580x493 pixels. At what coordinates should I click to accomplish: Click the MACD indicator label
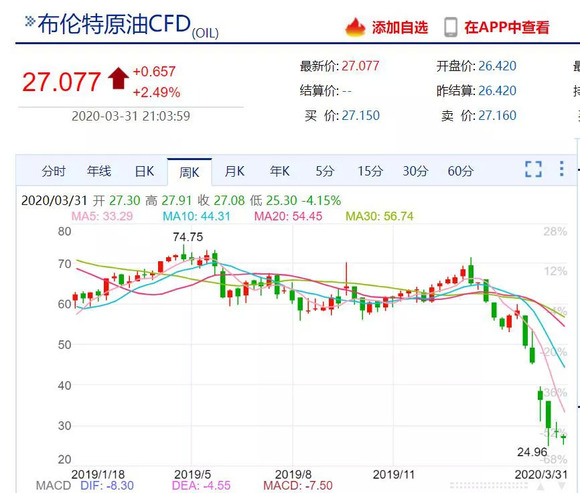click(x=53, y=486)
